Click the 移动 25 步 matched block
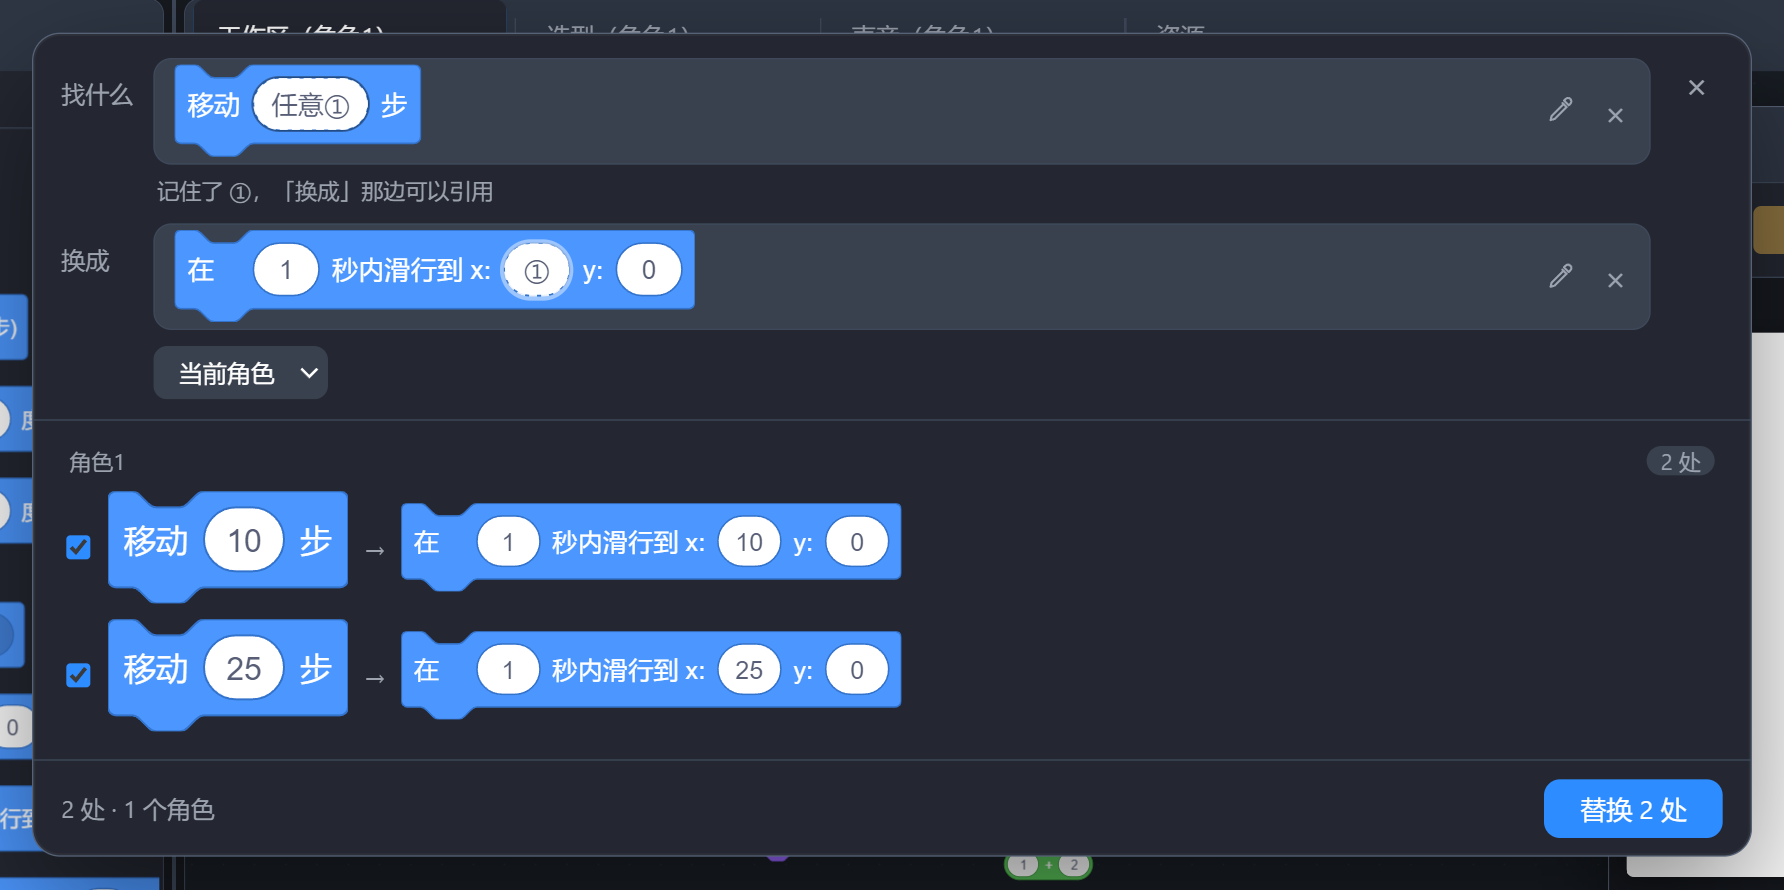 pos(228,673)
